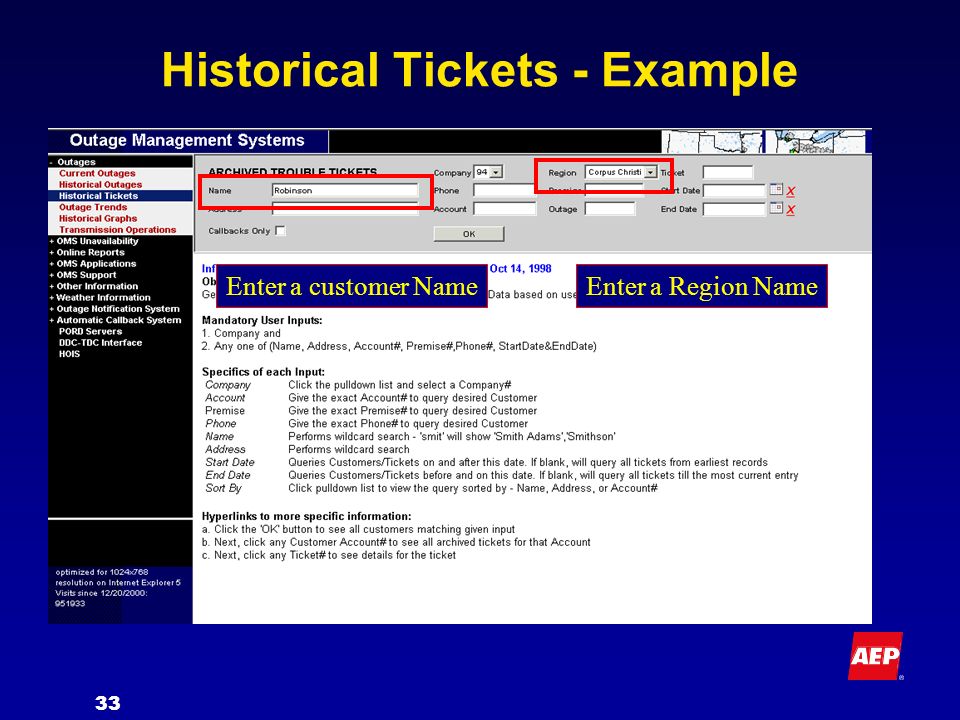960x720 pixels.
Task: Focus the Start Date input field
Action: [735, 190]
